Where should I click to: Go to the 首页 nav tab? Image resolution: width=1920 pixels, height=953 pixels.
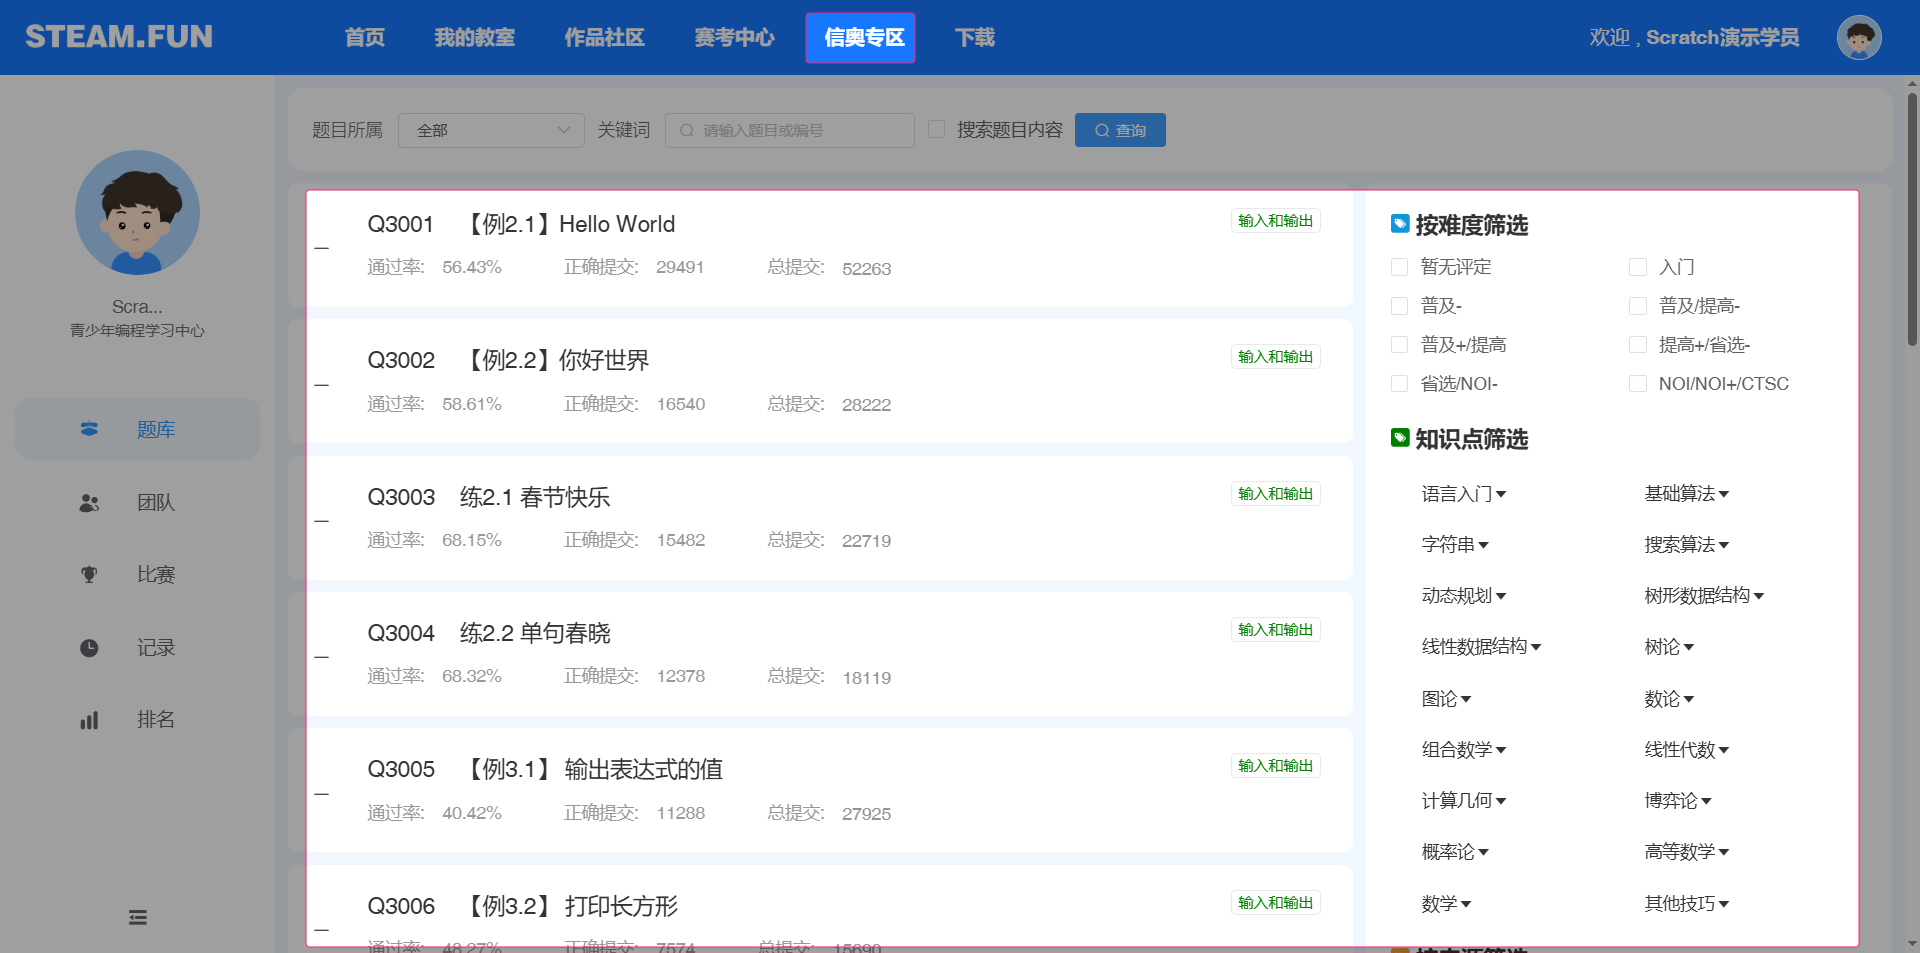pyautogui.click(x=365, y=38)
